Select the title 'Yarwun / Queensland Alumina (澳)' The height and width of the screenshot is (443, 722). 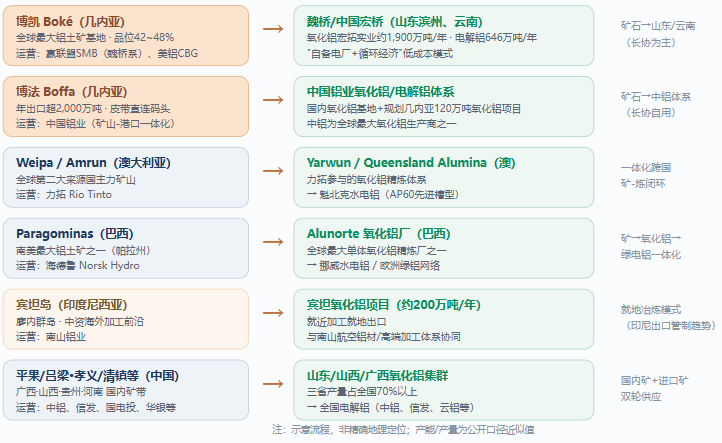click(411, 163)
